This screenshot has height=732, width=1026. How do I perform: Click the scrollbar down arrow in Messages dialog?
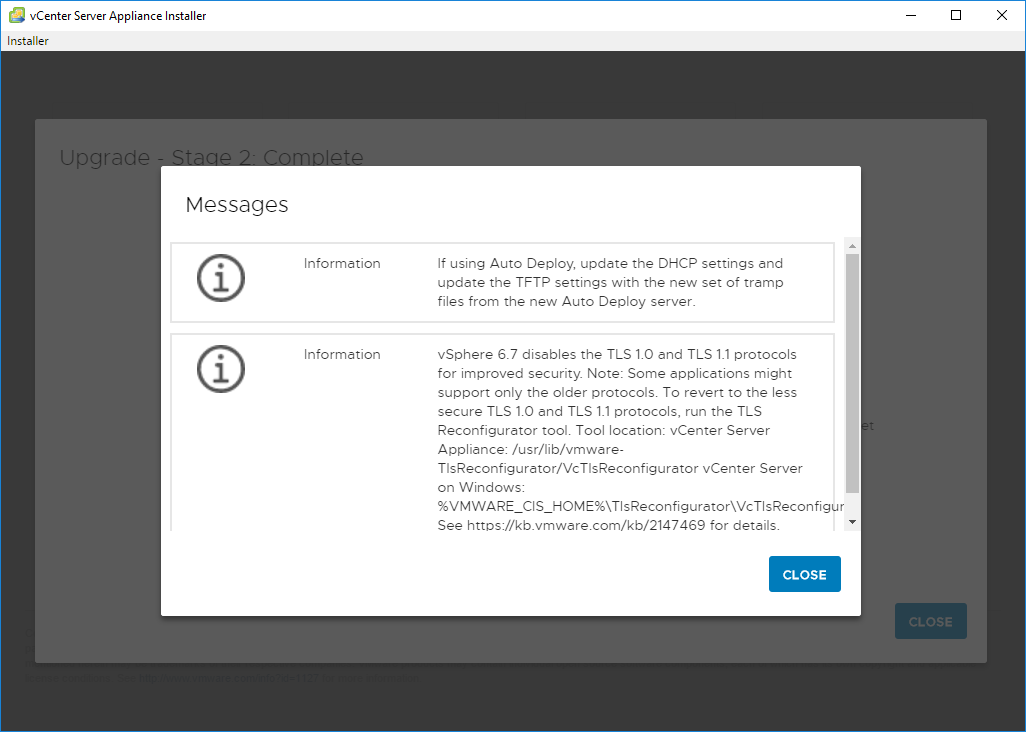852,520
